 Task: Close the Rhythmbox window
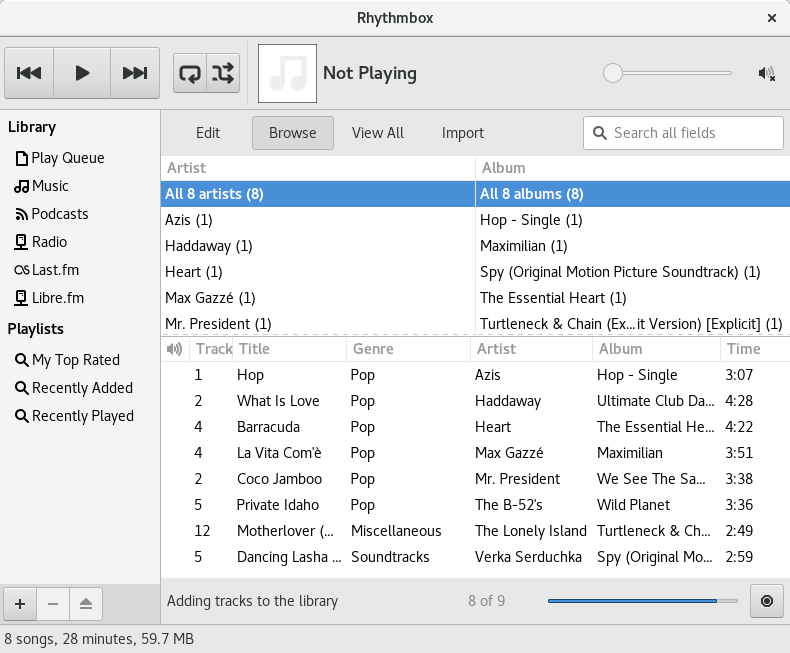pos(771,18)
